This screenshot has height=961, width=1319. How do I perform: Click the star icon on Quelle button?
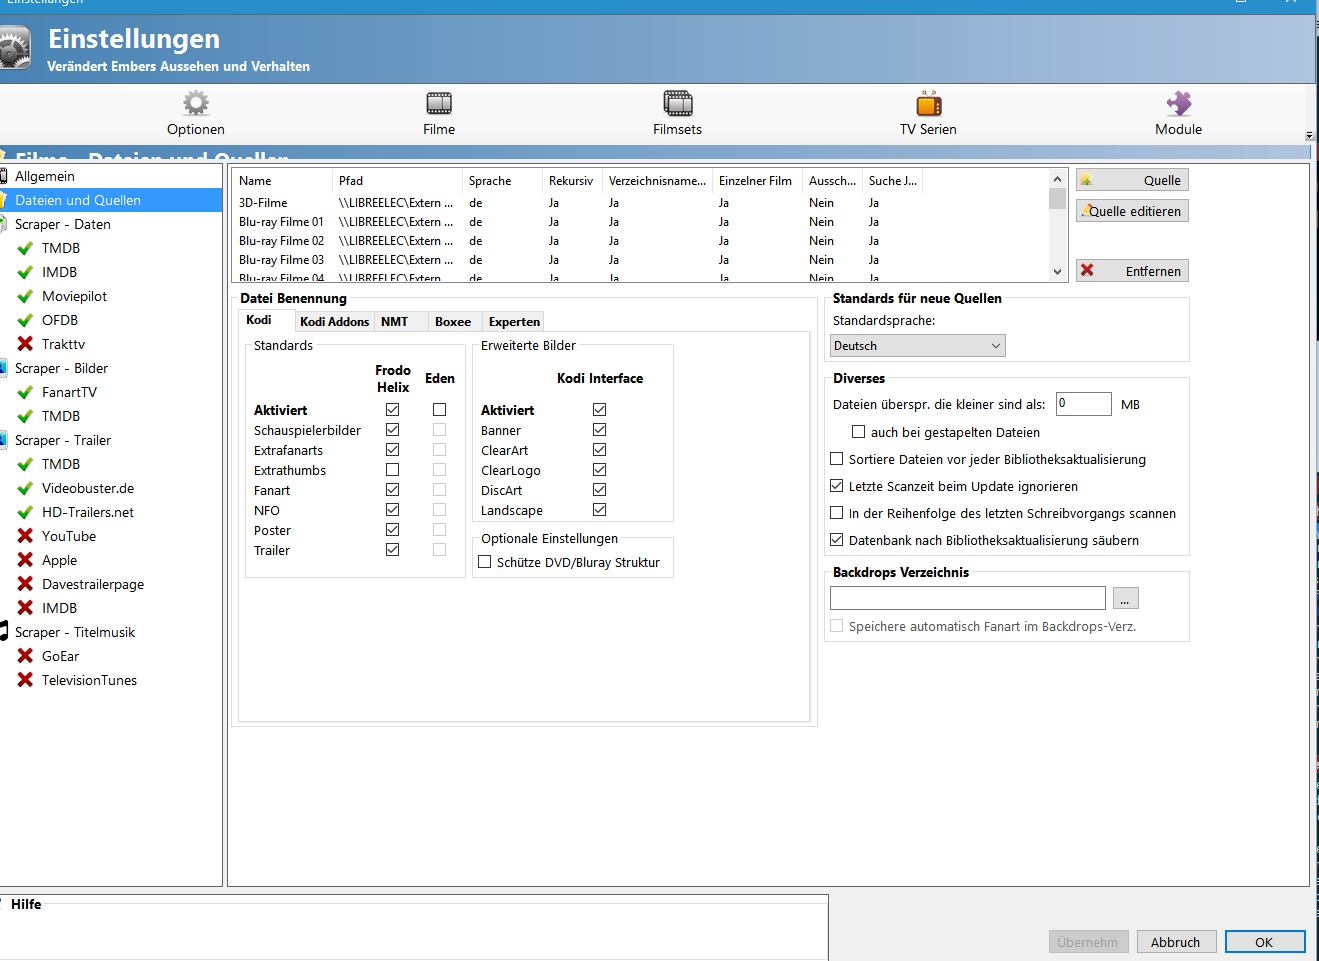[x=1086, y=181]
